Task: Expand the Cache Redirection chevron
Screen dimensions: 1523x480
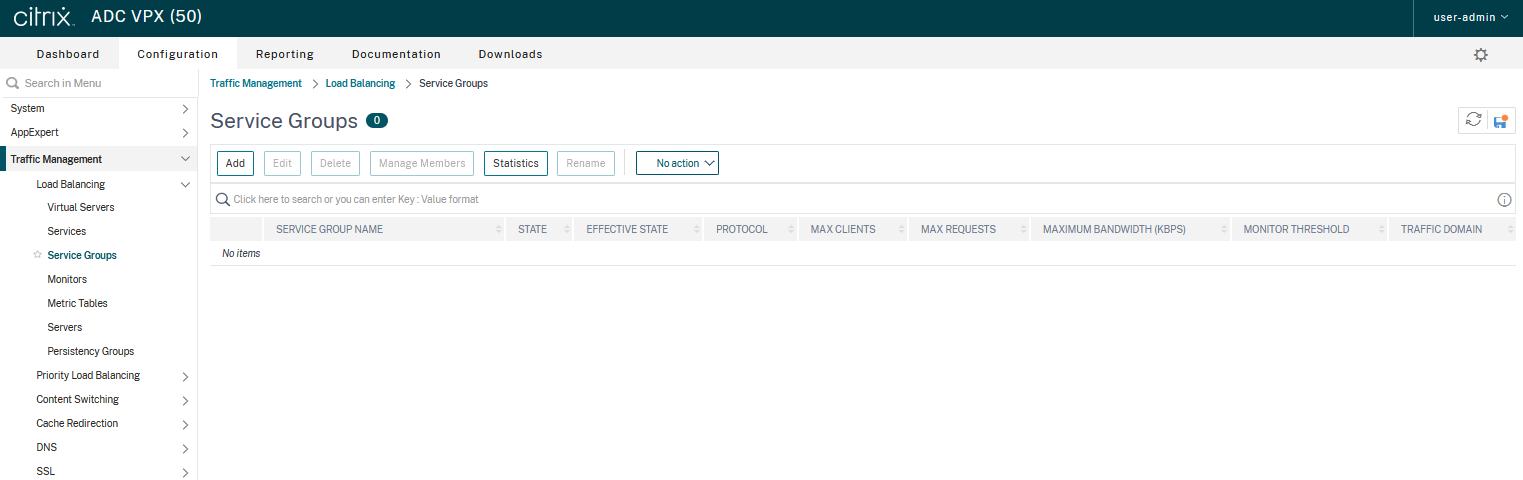Action: 185,424
